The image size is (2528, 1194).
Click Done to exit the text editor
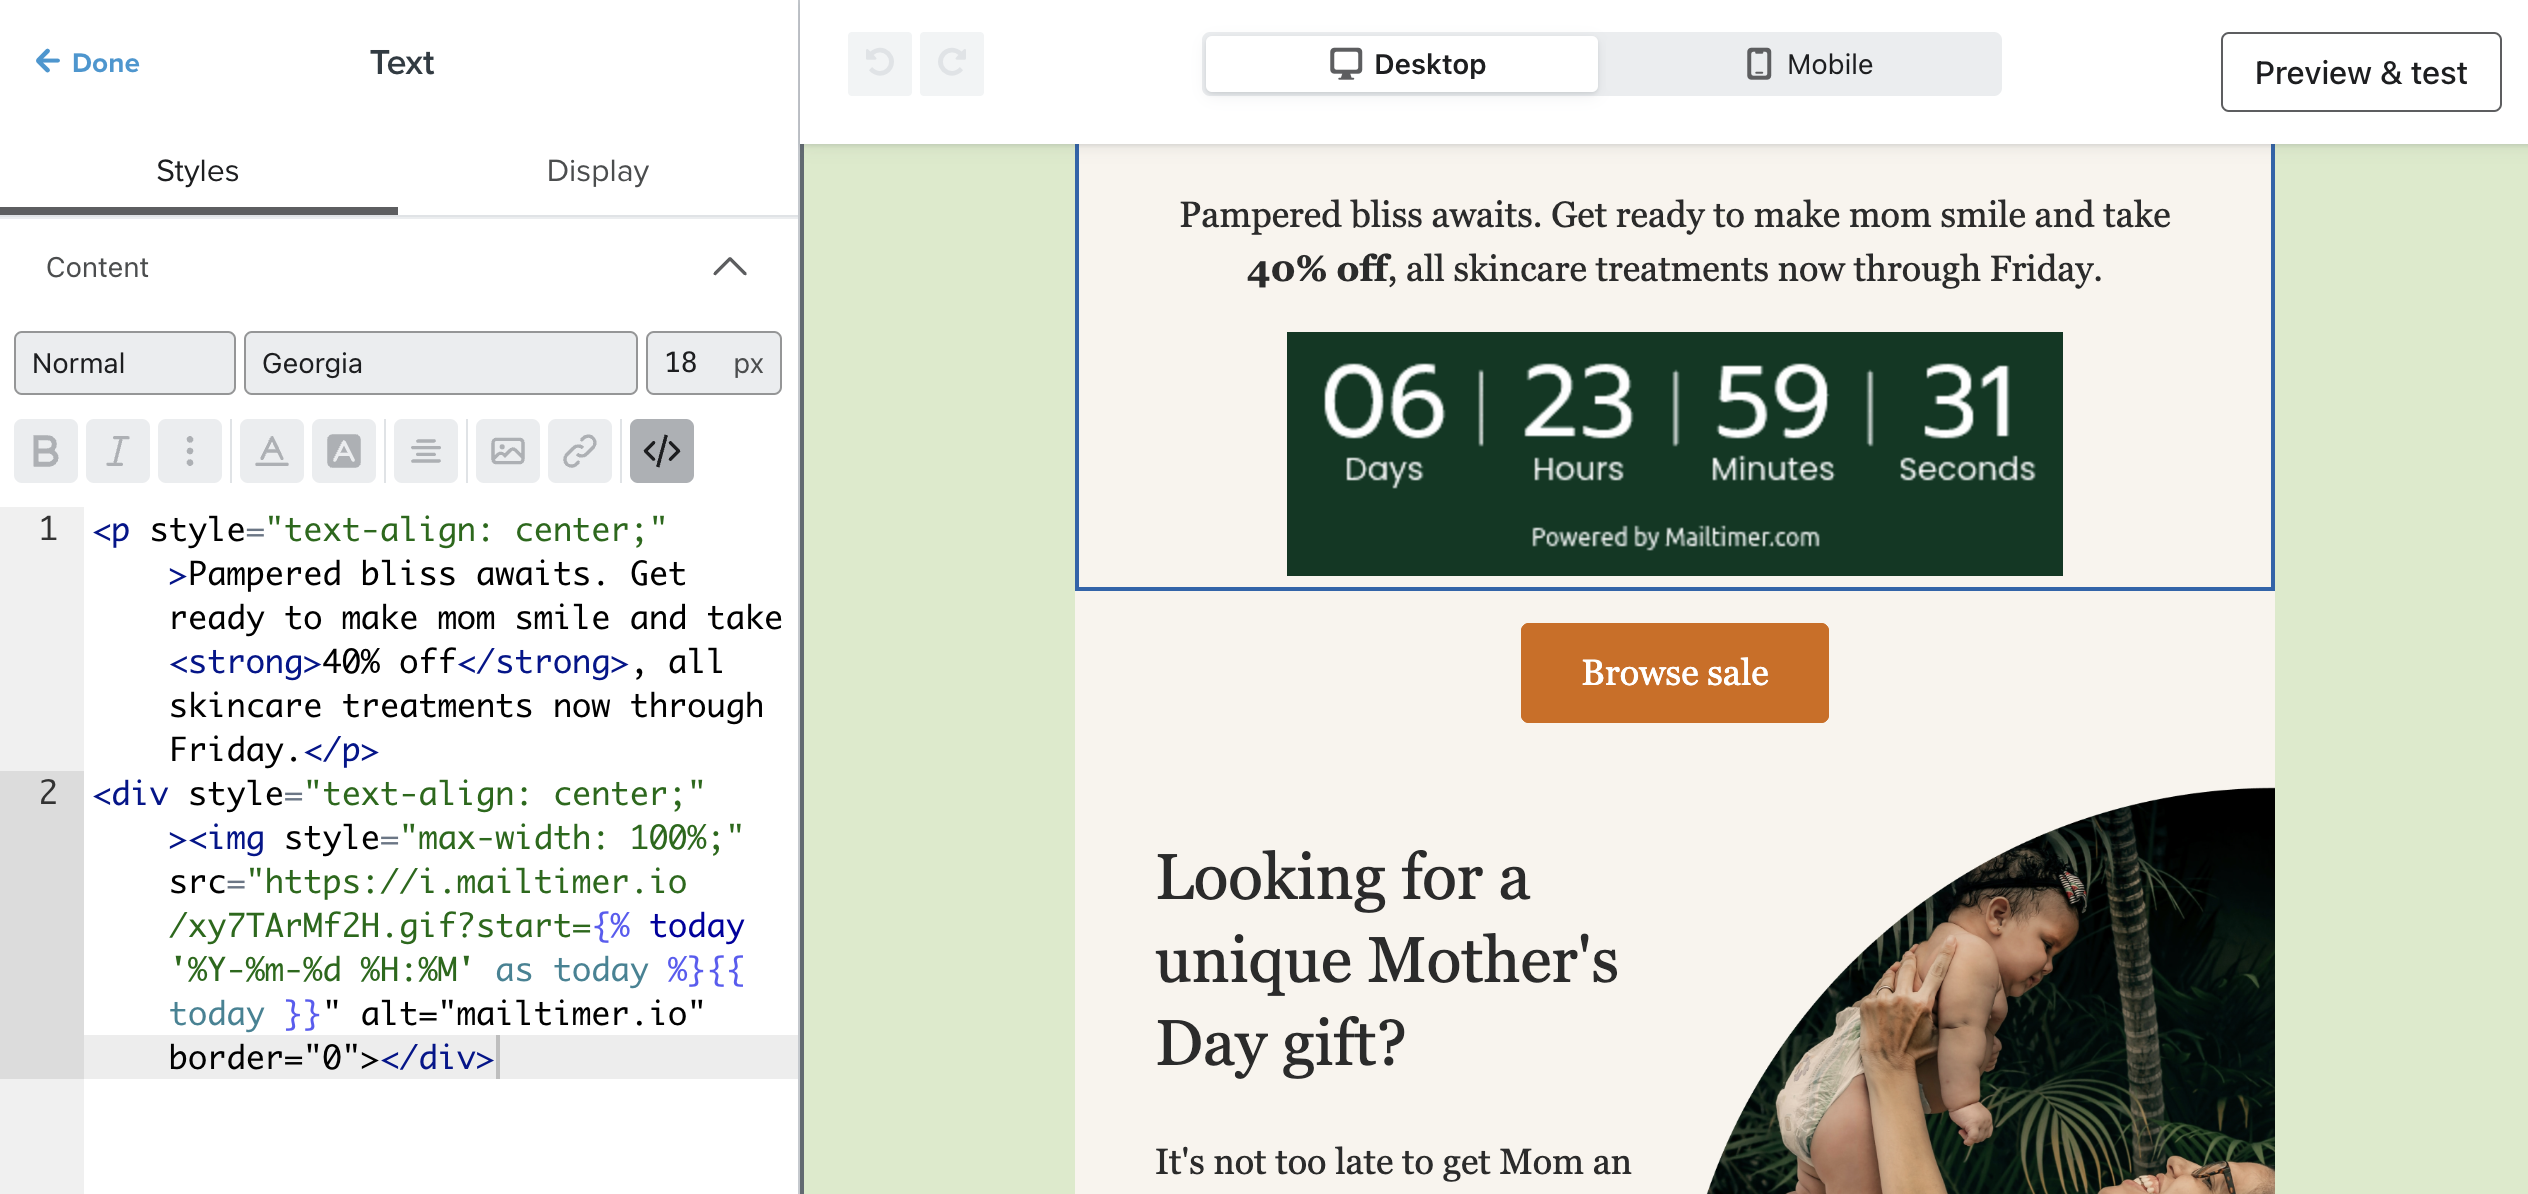point(87,62)
